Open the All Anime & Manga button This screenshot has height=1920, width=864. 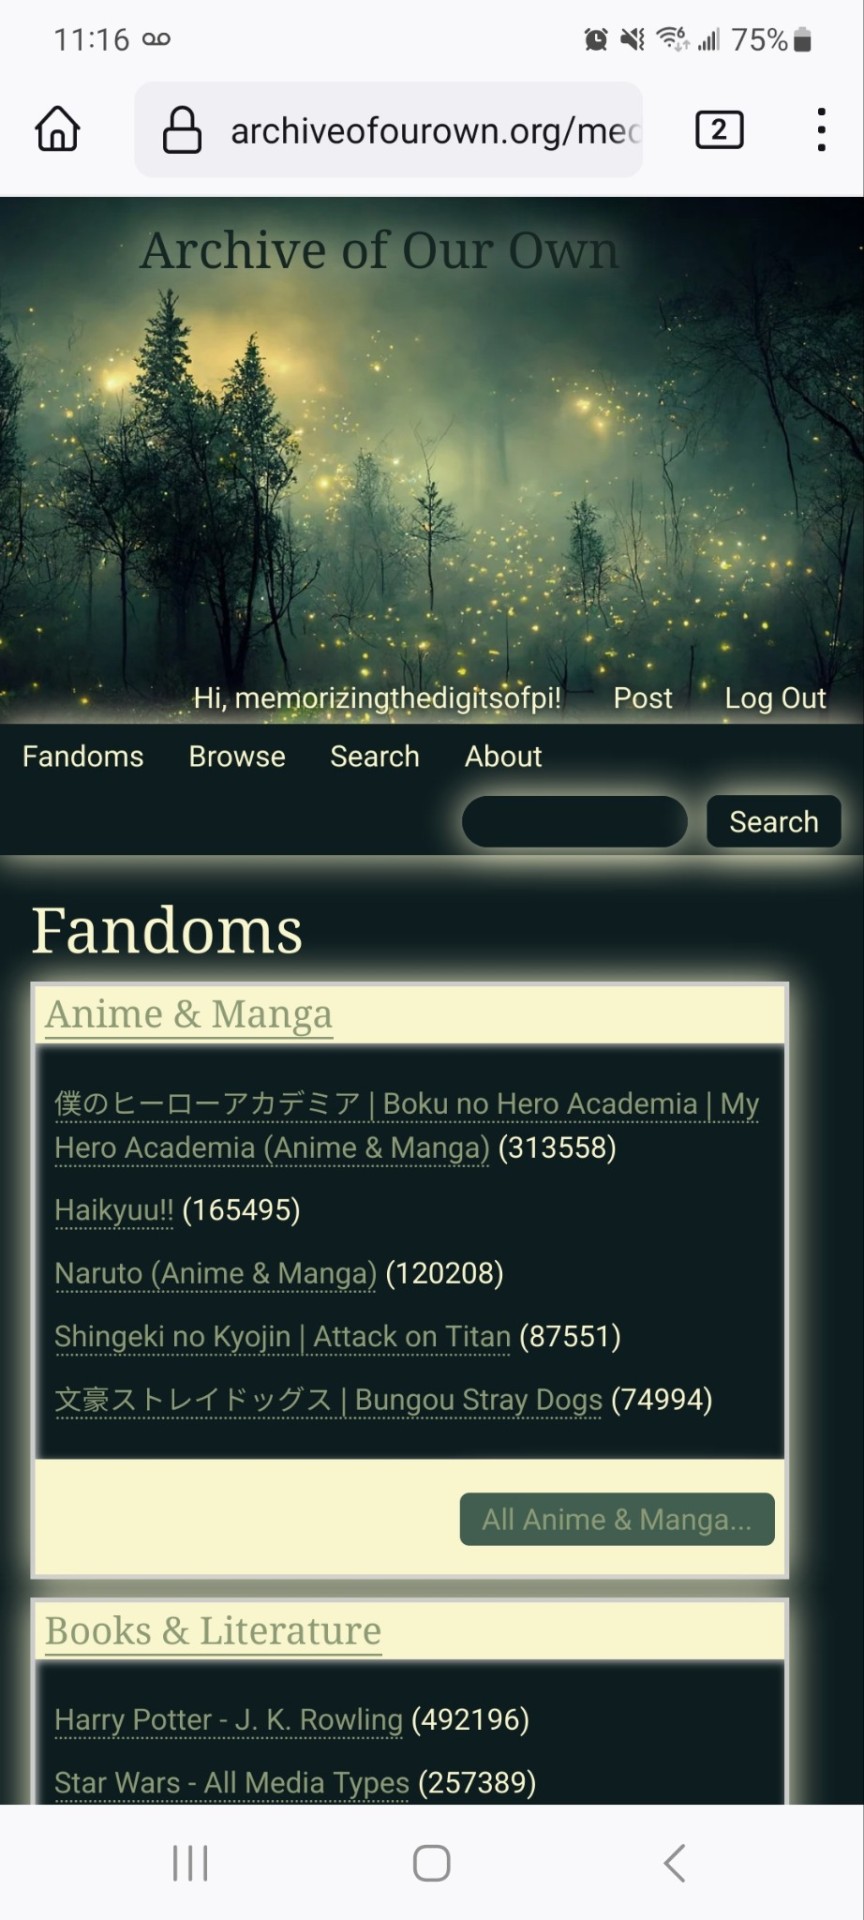point(617,1519)
